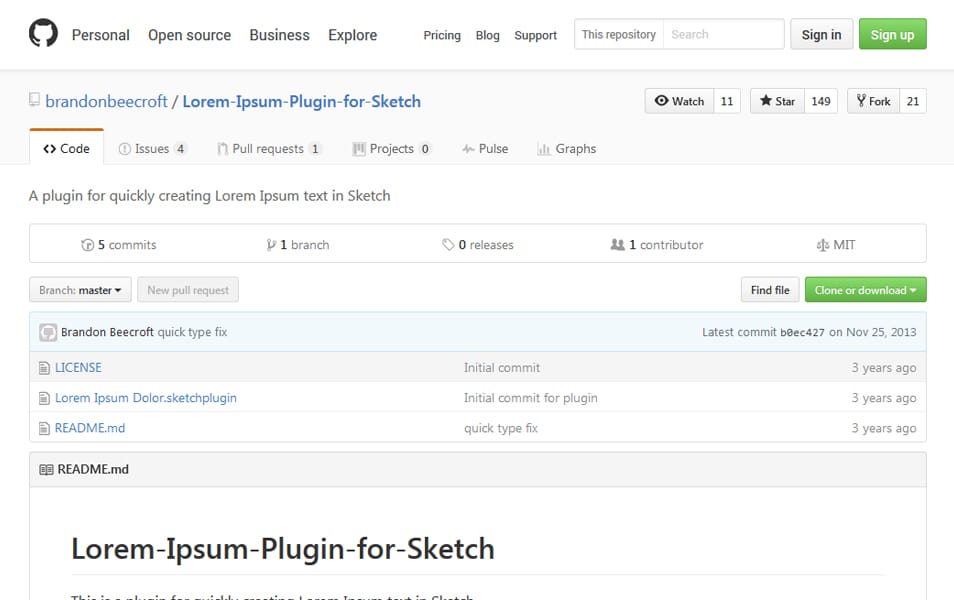Open the README.md file link
This screenshot has height=600, width=954.
(x=89, y=428)
